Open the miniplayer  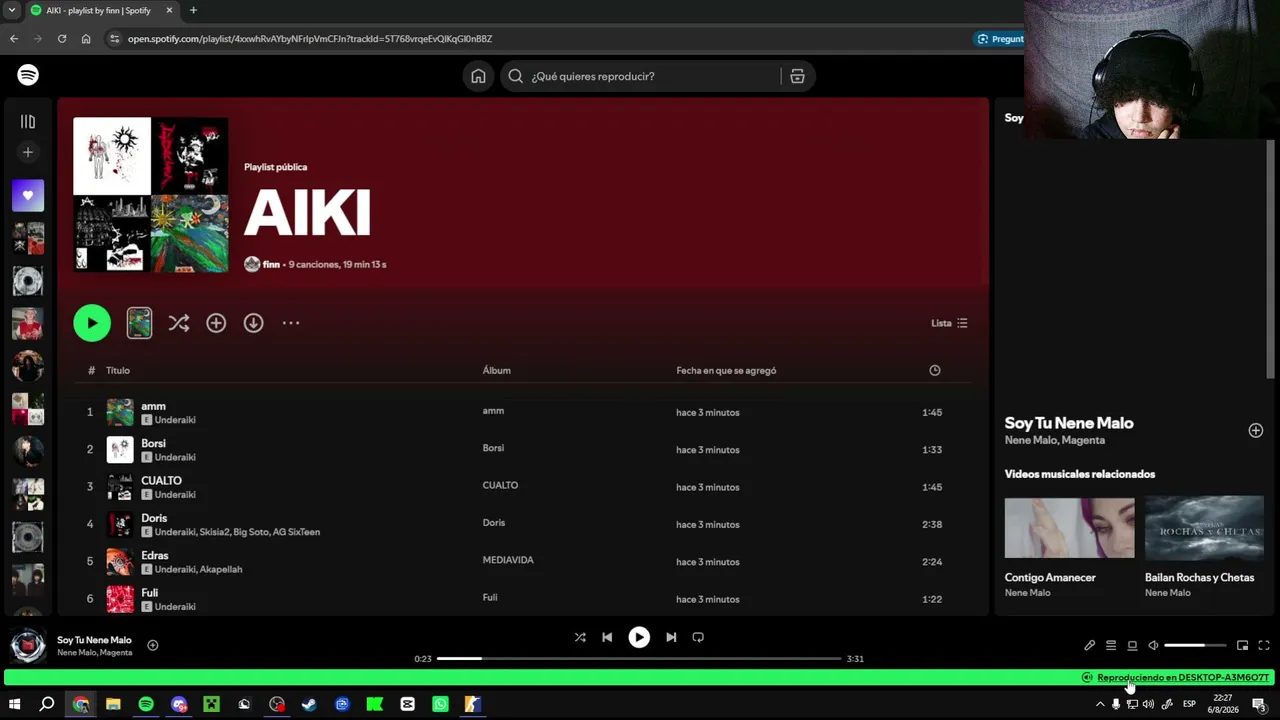[1242, 645]
